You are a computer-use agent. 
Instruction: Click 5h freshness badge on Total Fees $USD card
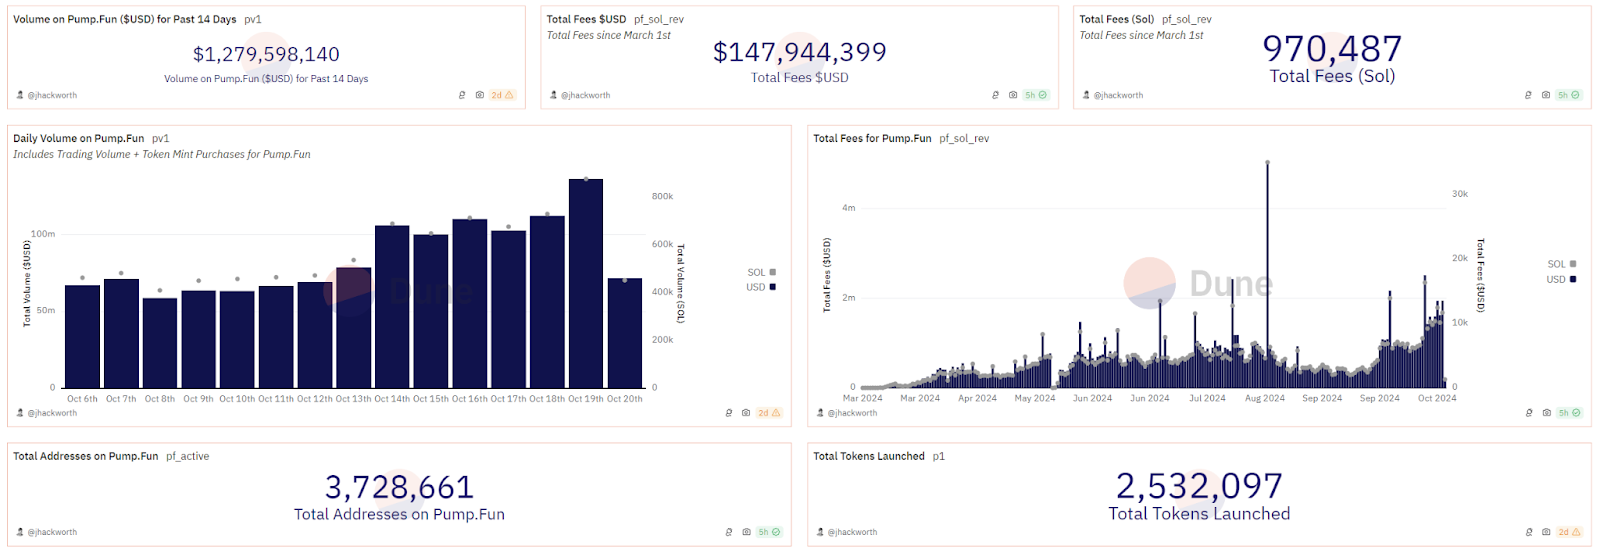(1036, 95)
